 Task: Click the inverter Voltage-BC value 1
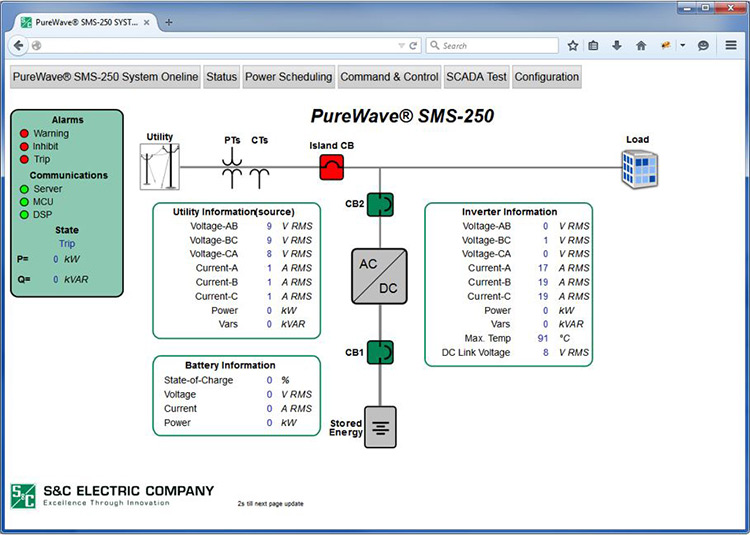(545, 240)
